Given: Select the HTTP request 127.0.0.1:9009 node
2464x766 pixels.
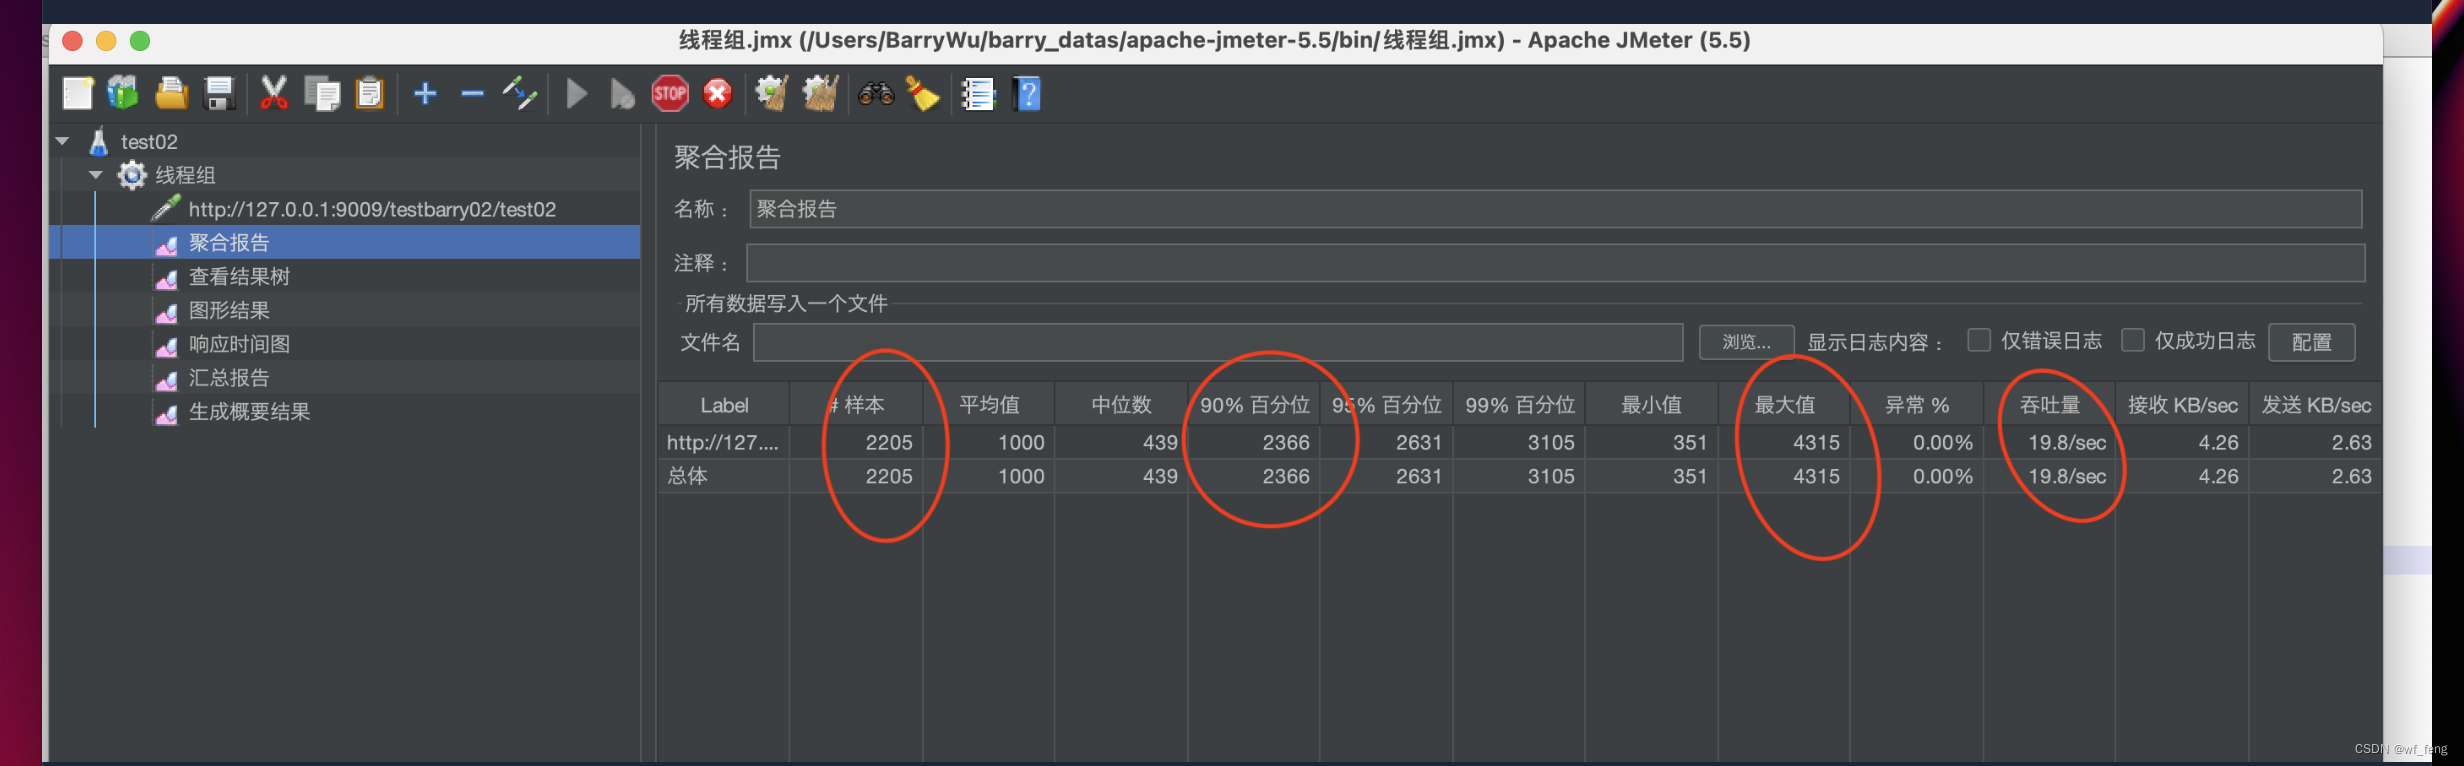Looking at the screenshot, I should click(372, 209).
